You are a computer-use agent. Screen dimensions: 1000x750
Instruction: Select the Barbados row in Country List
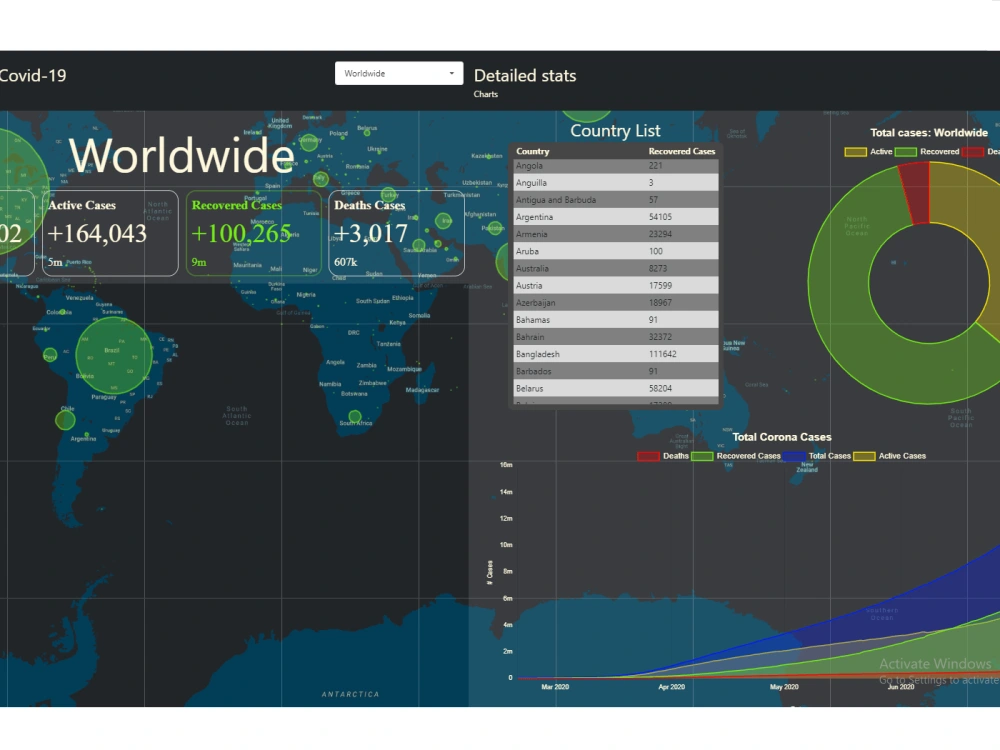point(616,371)
